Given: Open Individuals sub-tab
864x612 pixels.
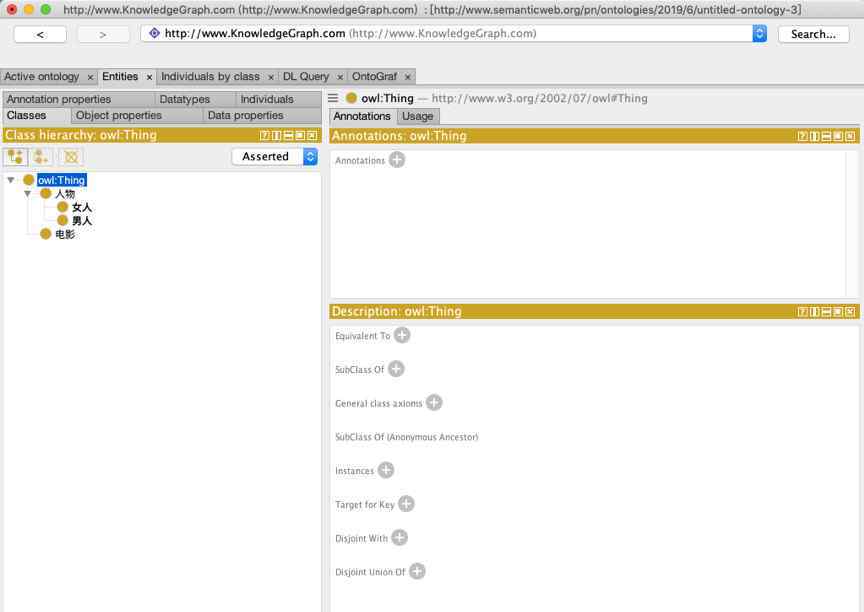Looking at the screenshot, I should point(279,99).
